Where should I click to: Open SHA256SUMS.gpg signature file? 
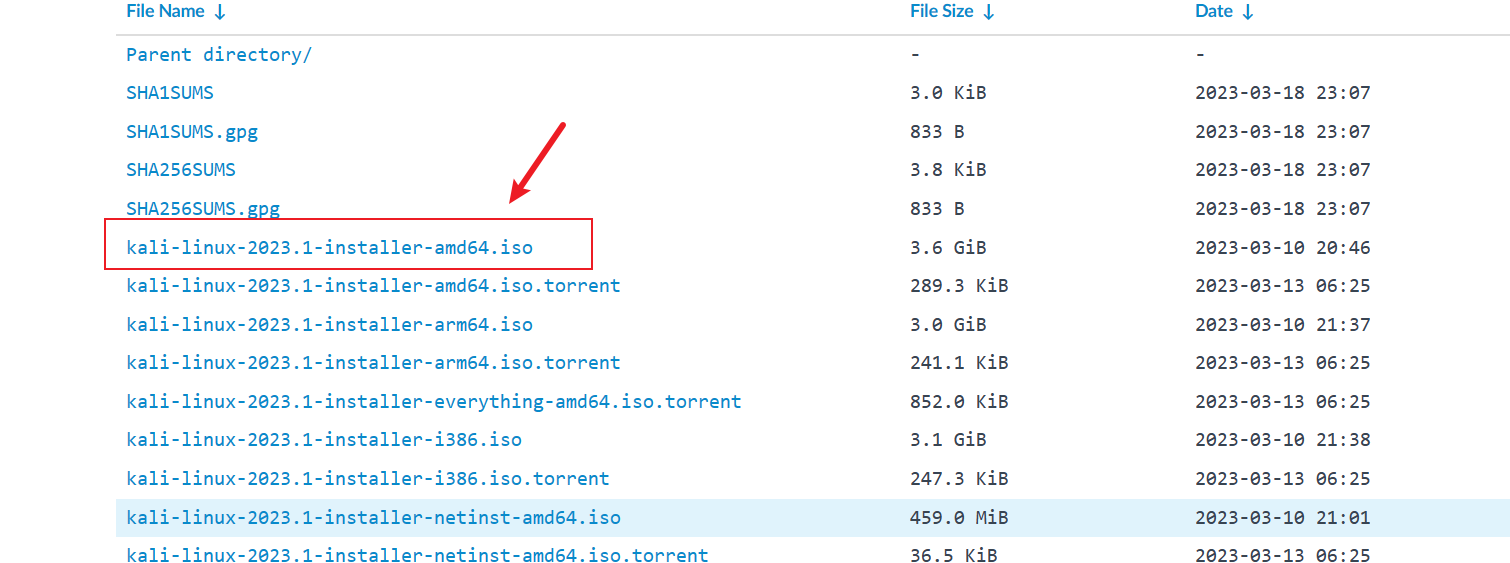click(203, 209)
